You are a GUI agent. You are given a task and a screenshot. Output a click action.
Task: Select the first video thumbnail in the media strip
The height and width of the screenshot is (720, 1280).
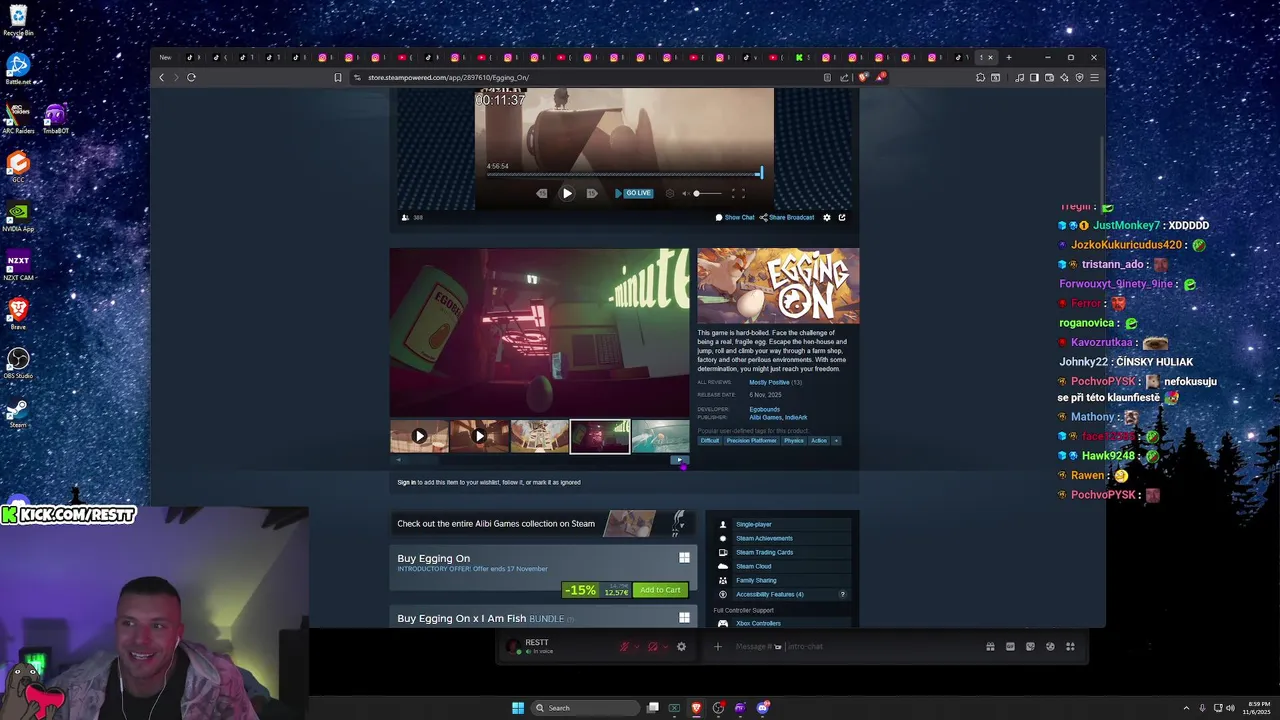pyautogui.click(x=419, y=436)
